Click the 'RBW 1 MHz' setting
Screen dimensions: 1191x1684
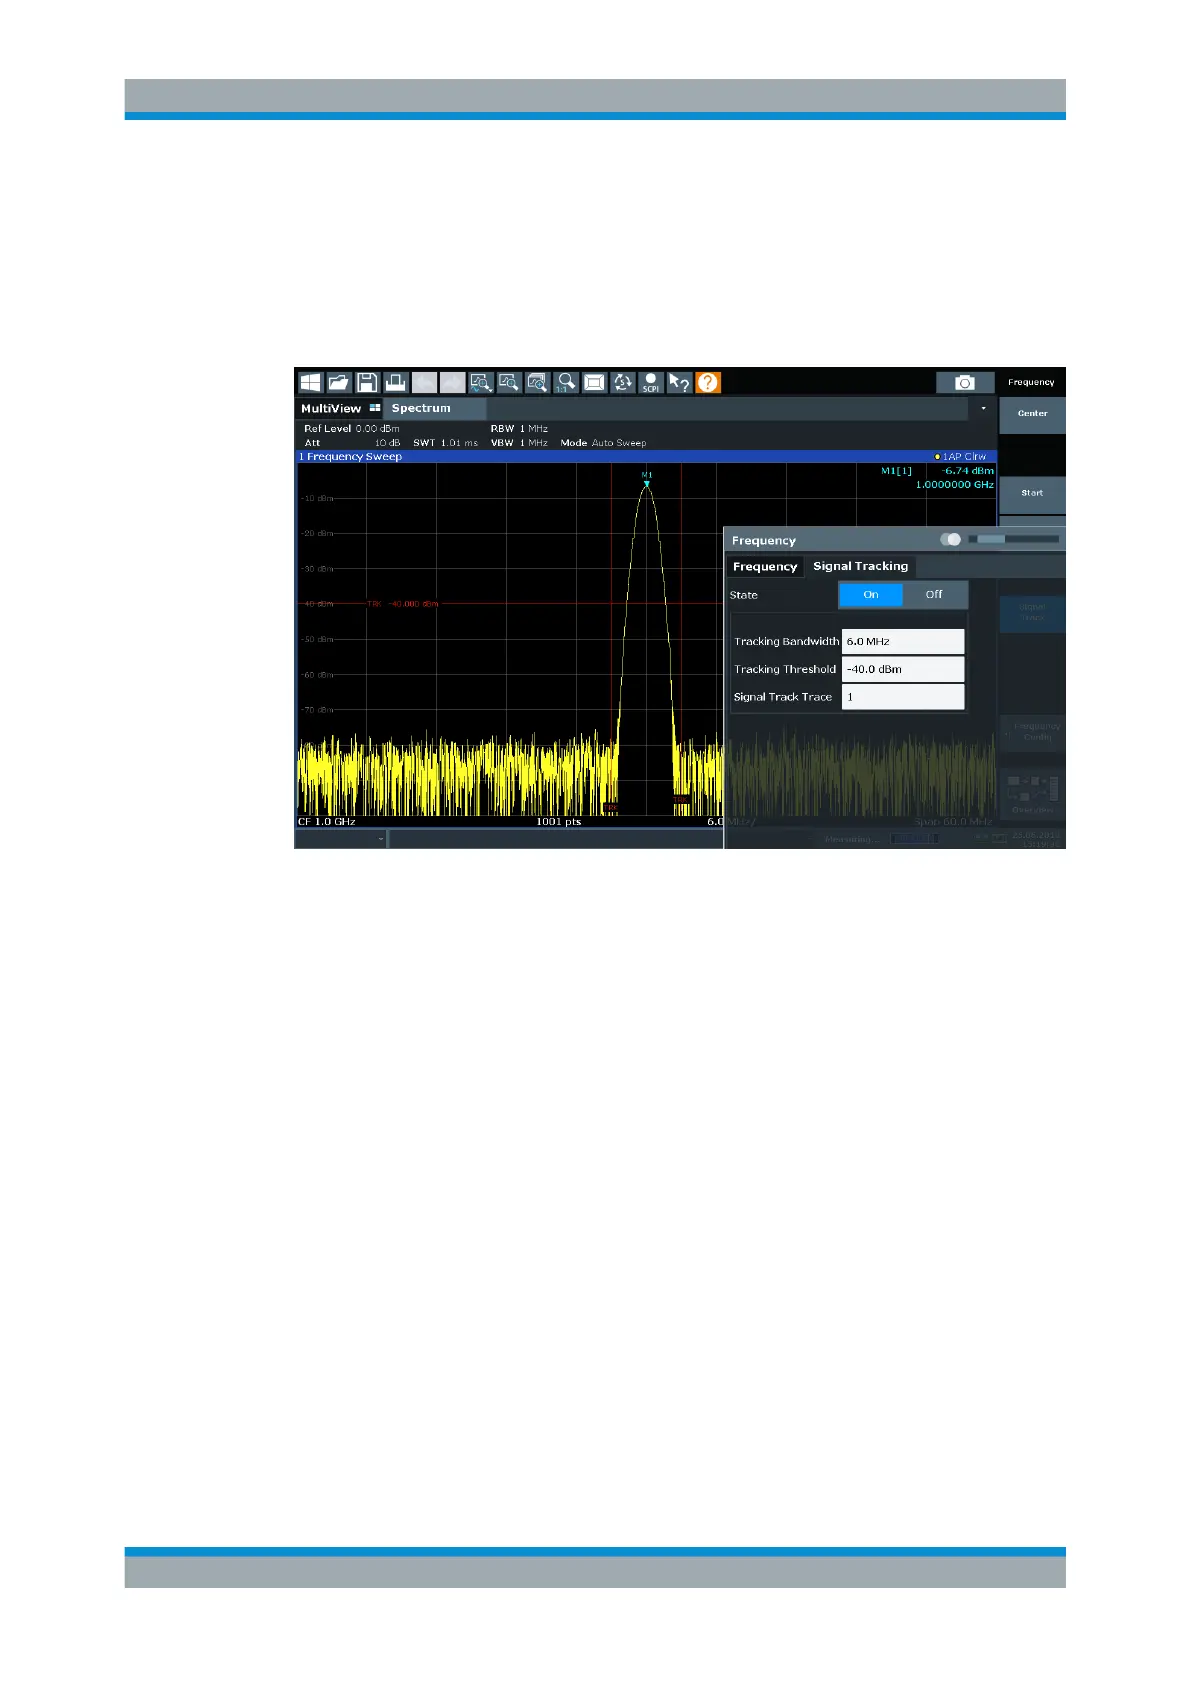pos(519,428)
